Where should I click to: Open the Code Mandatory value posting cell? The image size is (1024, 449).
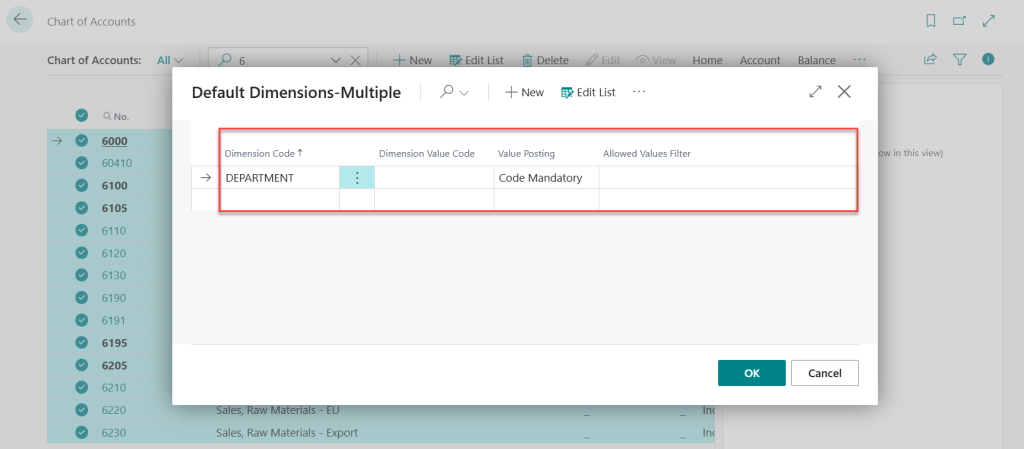click(546, 178)
